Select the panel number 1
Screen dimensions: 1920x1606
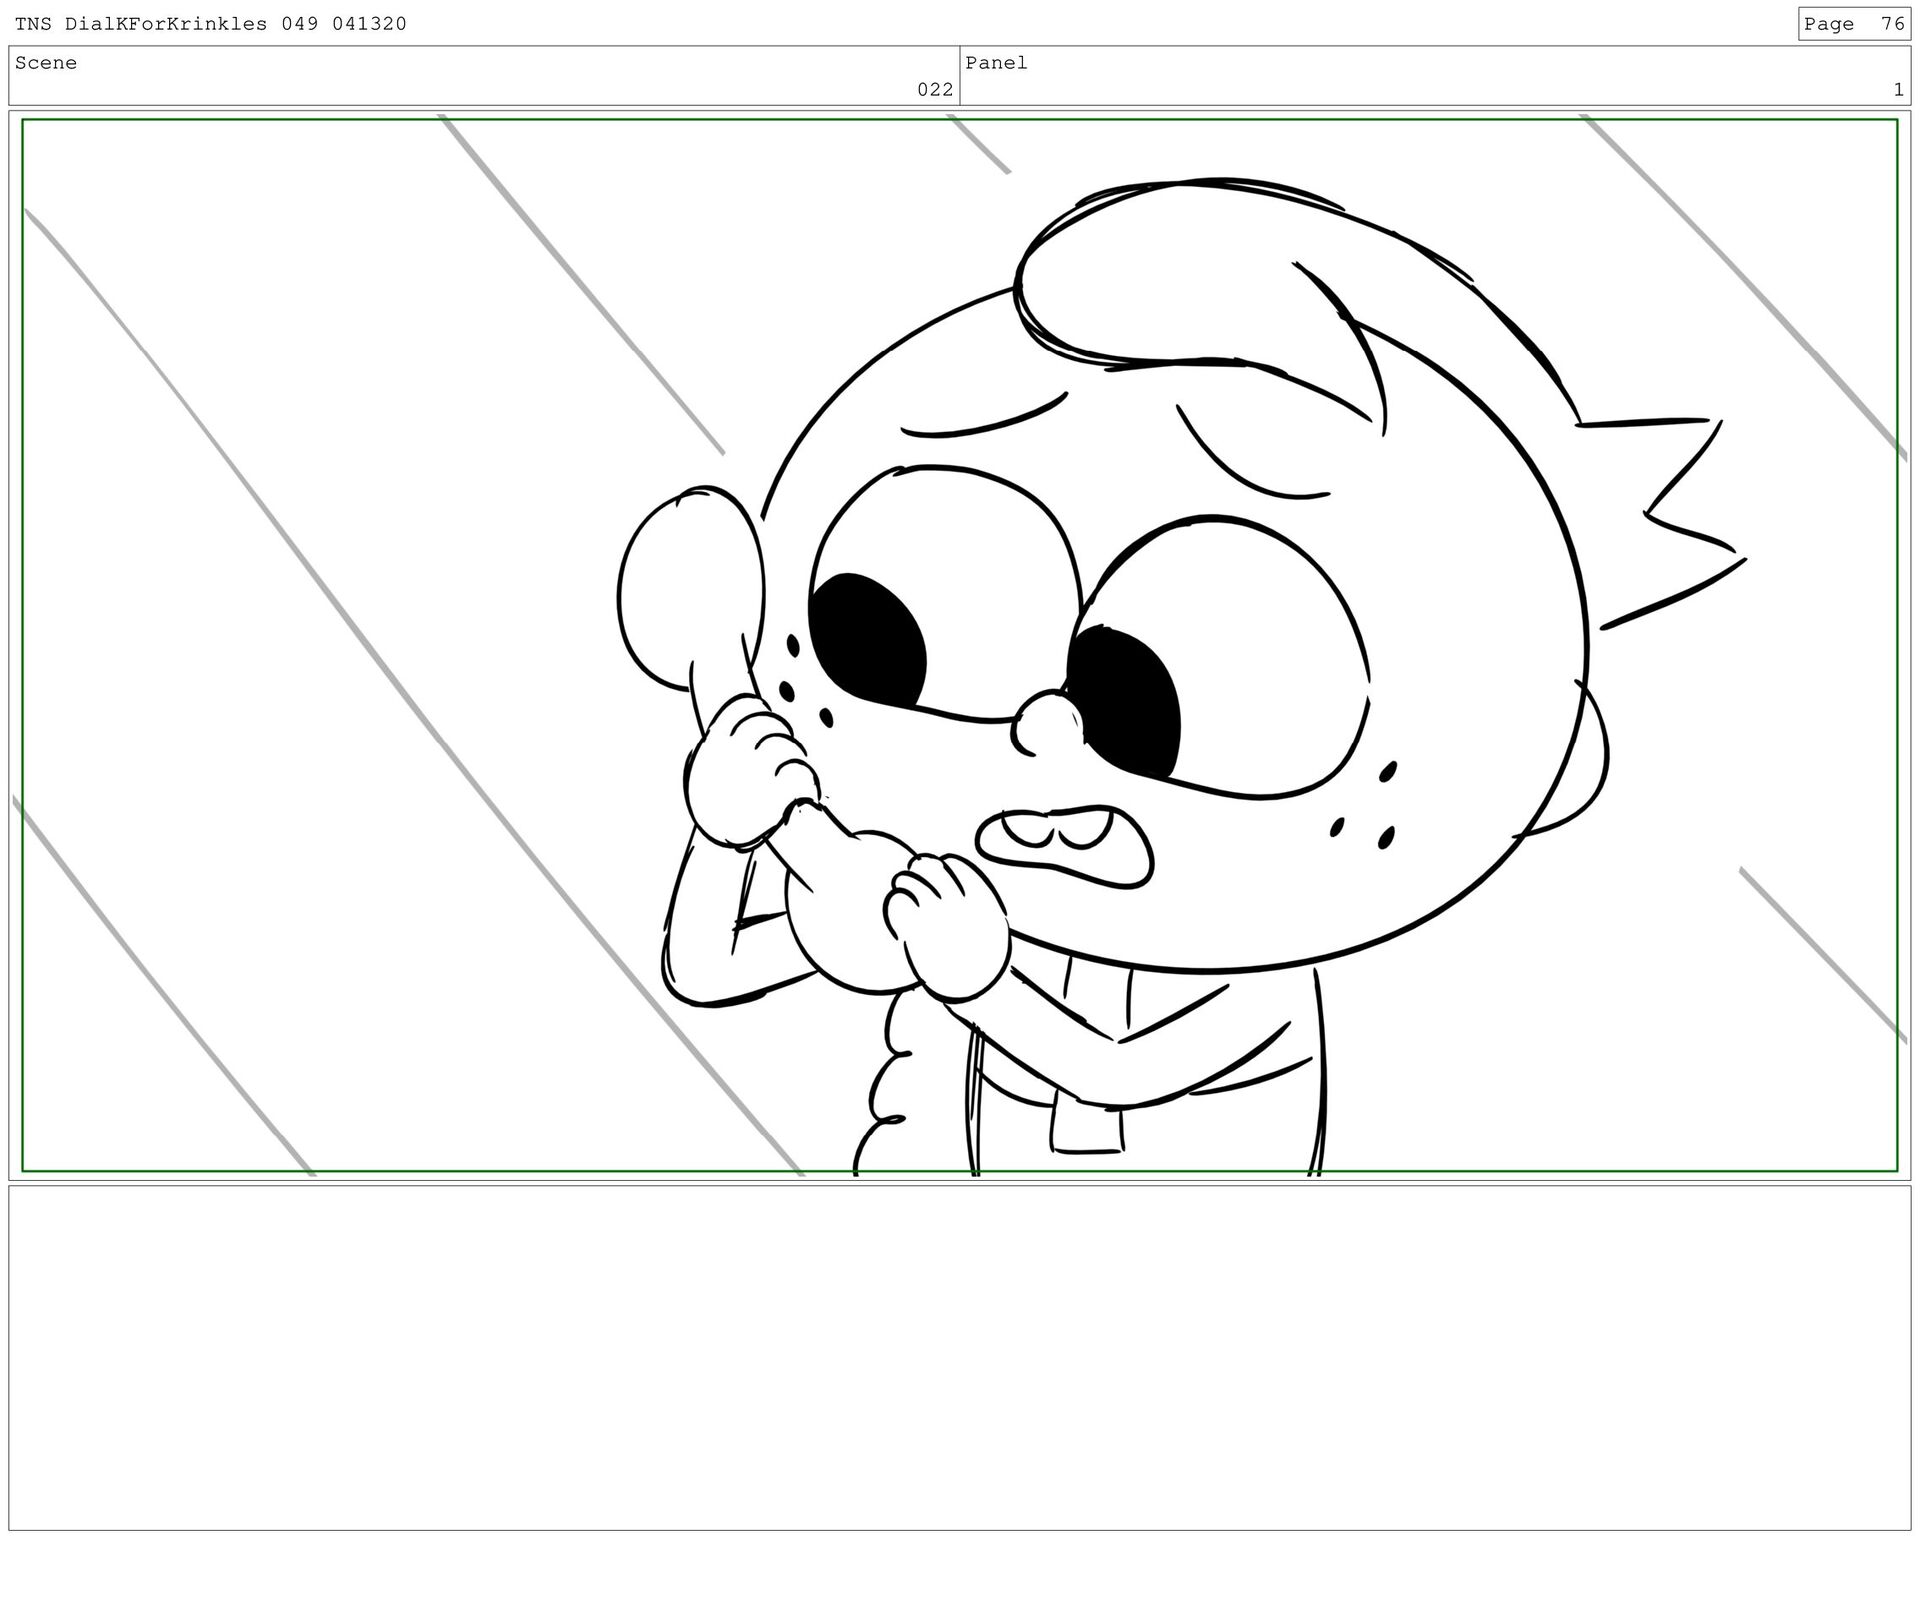[1898, 89]
